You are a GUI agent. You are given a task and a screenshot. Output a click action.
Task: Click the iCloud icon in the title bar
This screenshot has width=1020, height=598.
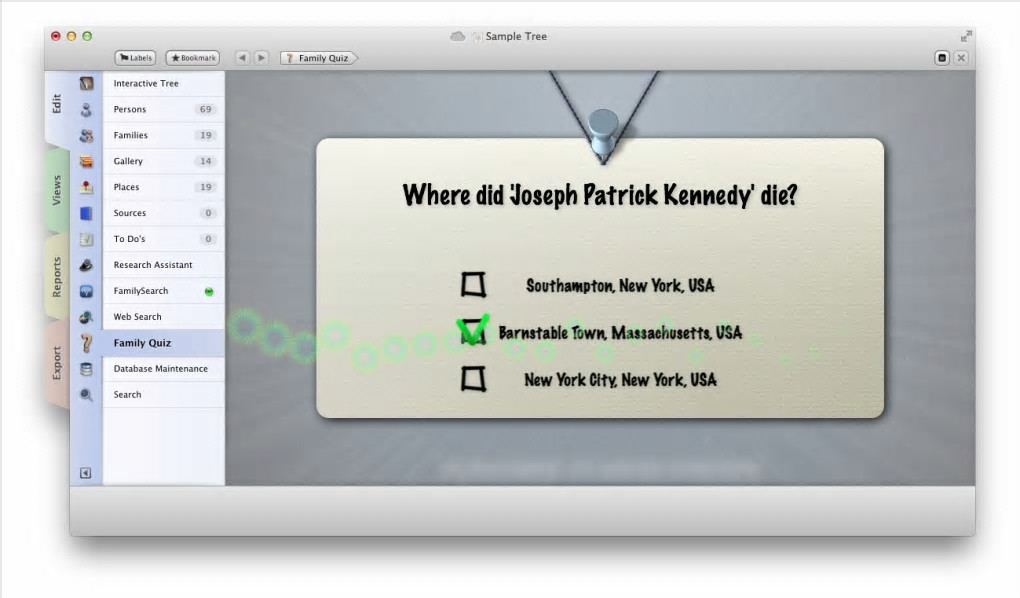(458, 36)
